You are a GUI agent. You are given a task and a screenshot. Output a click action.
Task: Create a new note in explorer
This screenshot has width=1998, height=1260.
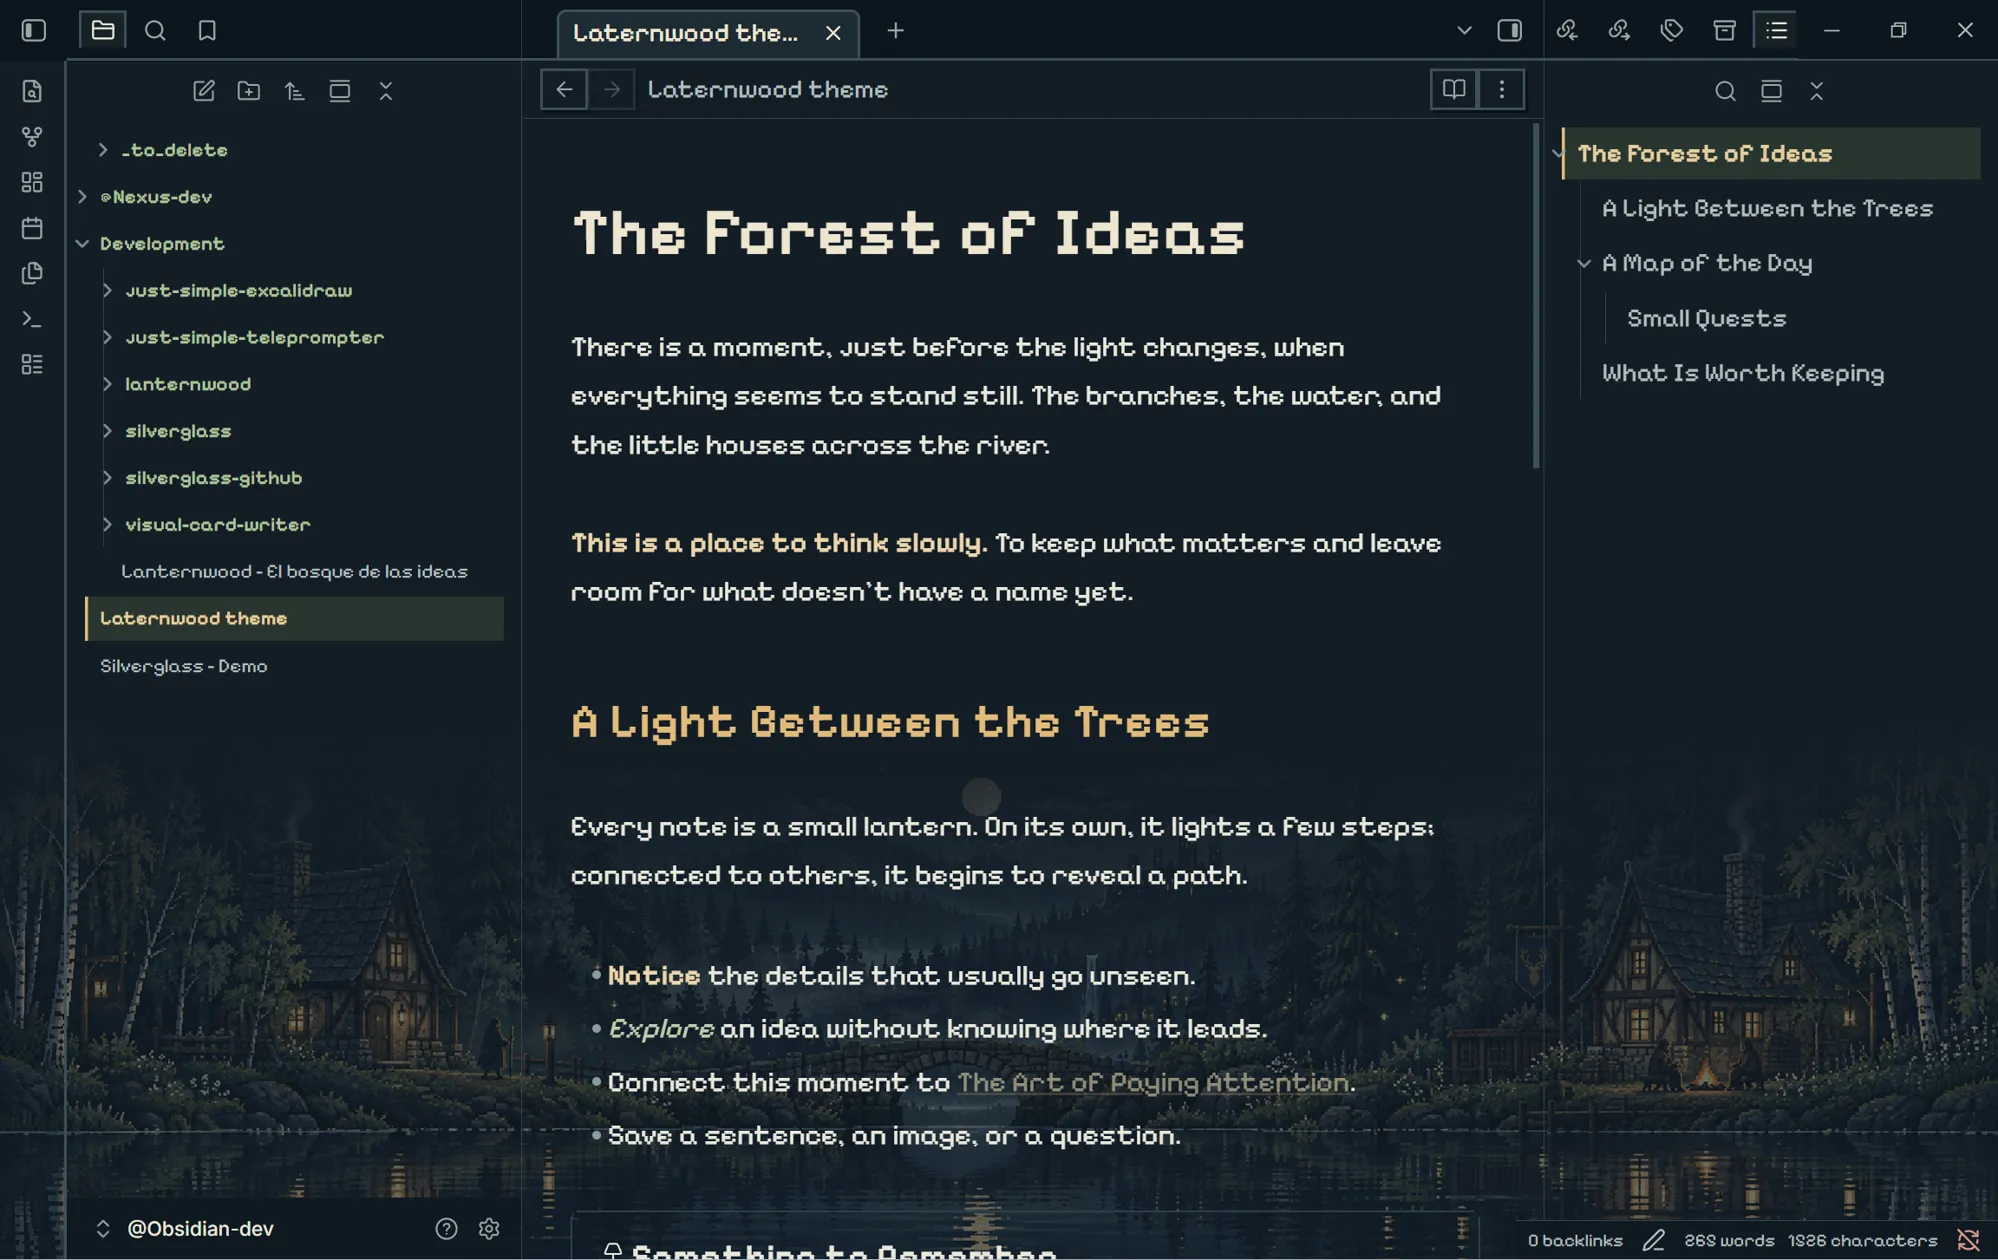coord(204,91)
